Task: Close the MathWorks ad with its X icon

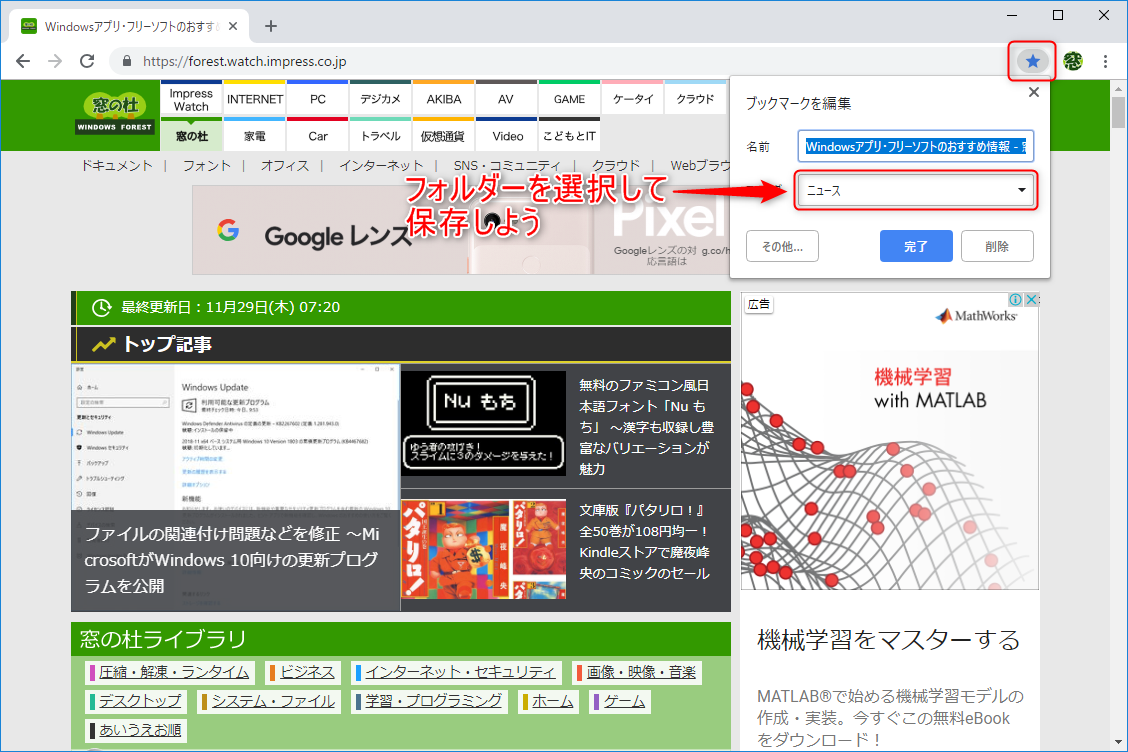Action: pos(1031,298)
